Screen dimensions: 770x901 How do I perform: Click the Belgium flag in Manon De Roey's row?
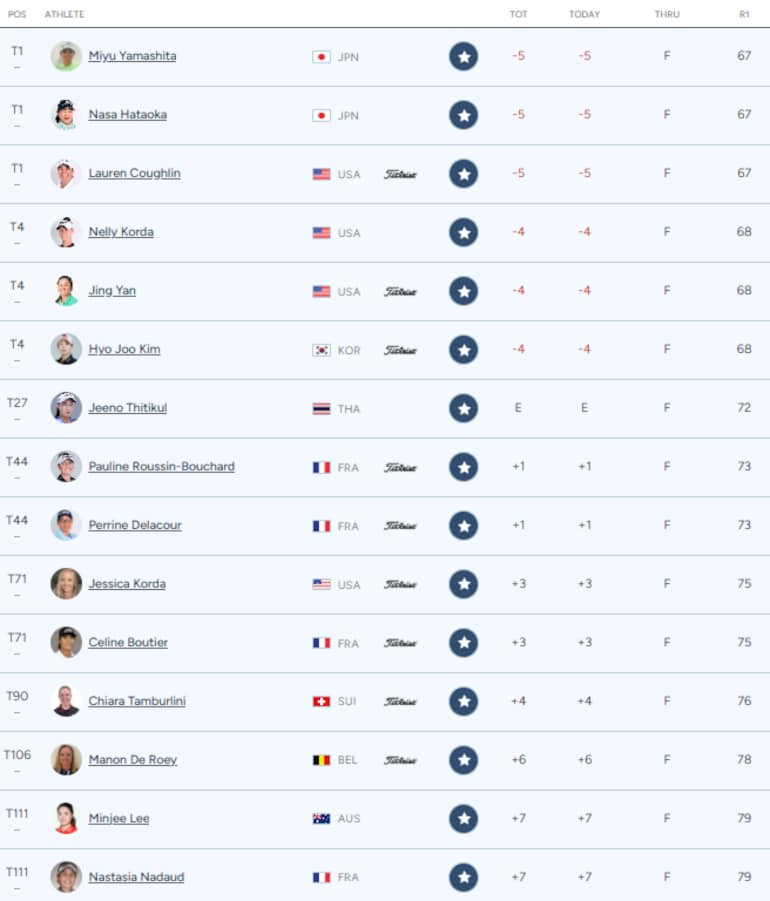pos(321,760)
